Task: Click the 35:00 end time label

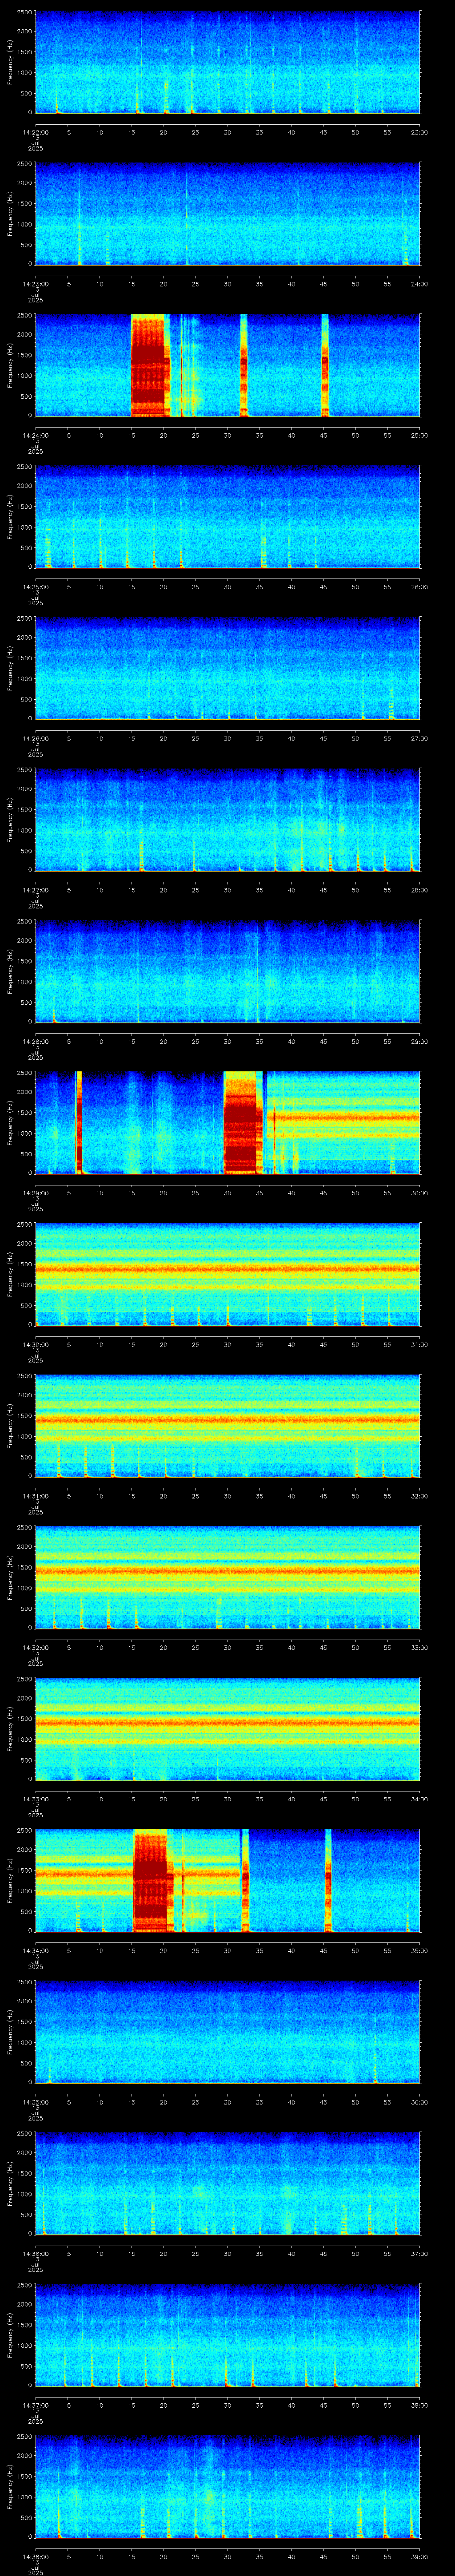Action: (x=419, y=1950)
